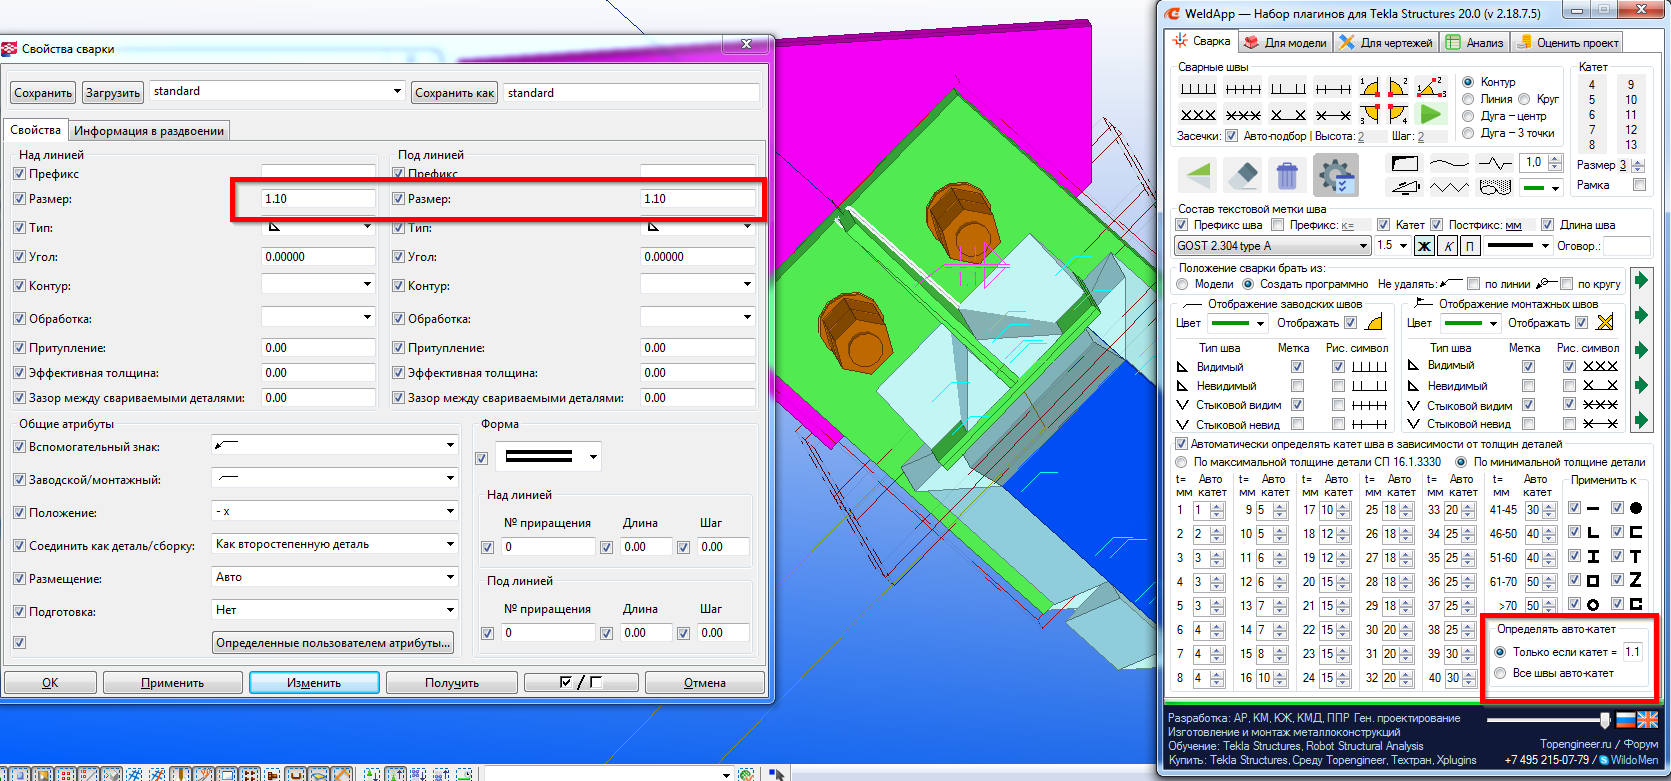This screenshot has width=1671, height=781.
Task: Click the green play arrow weld button
Action: [x=1431, y=114]
